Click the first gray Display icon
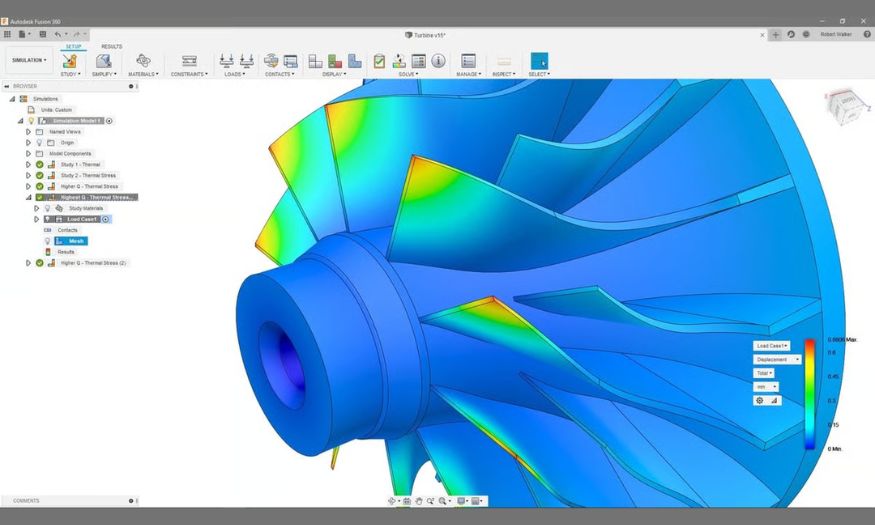Image resolution: width=875 pixels, height=525 pixels. coord(315,61)
